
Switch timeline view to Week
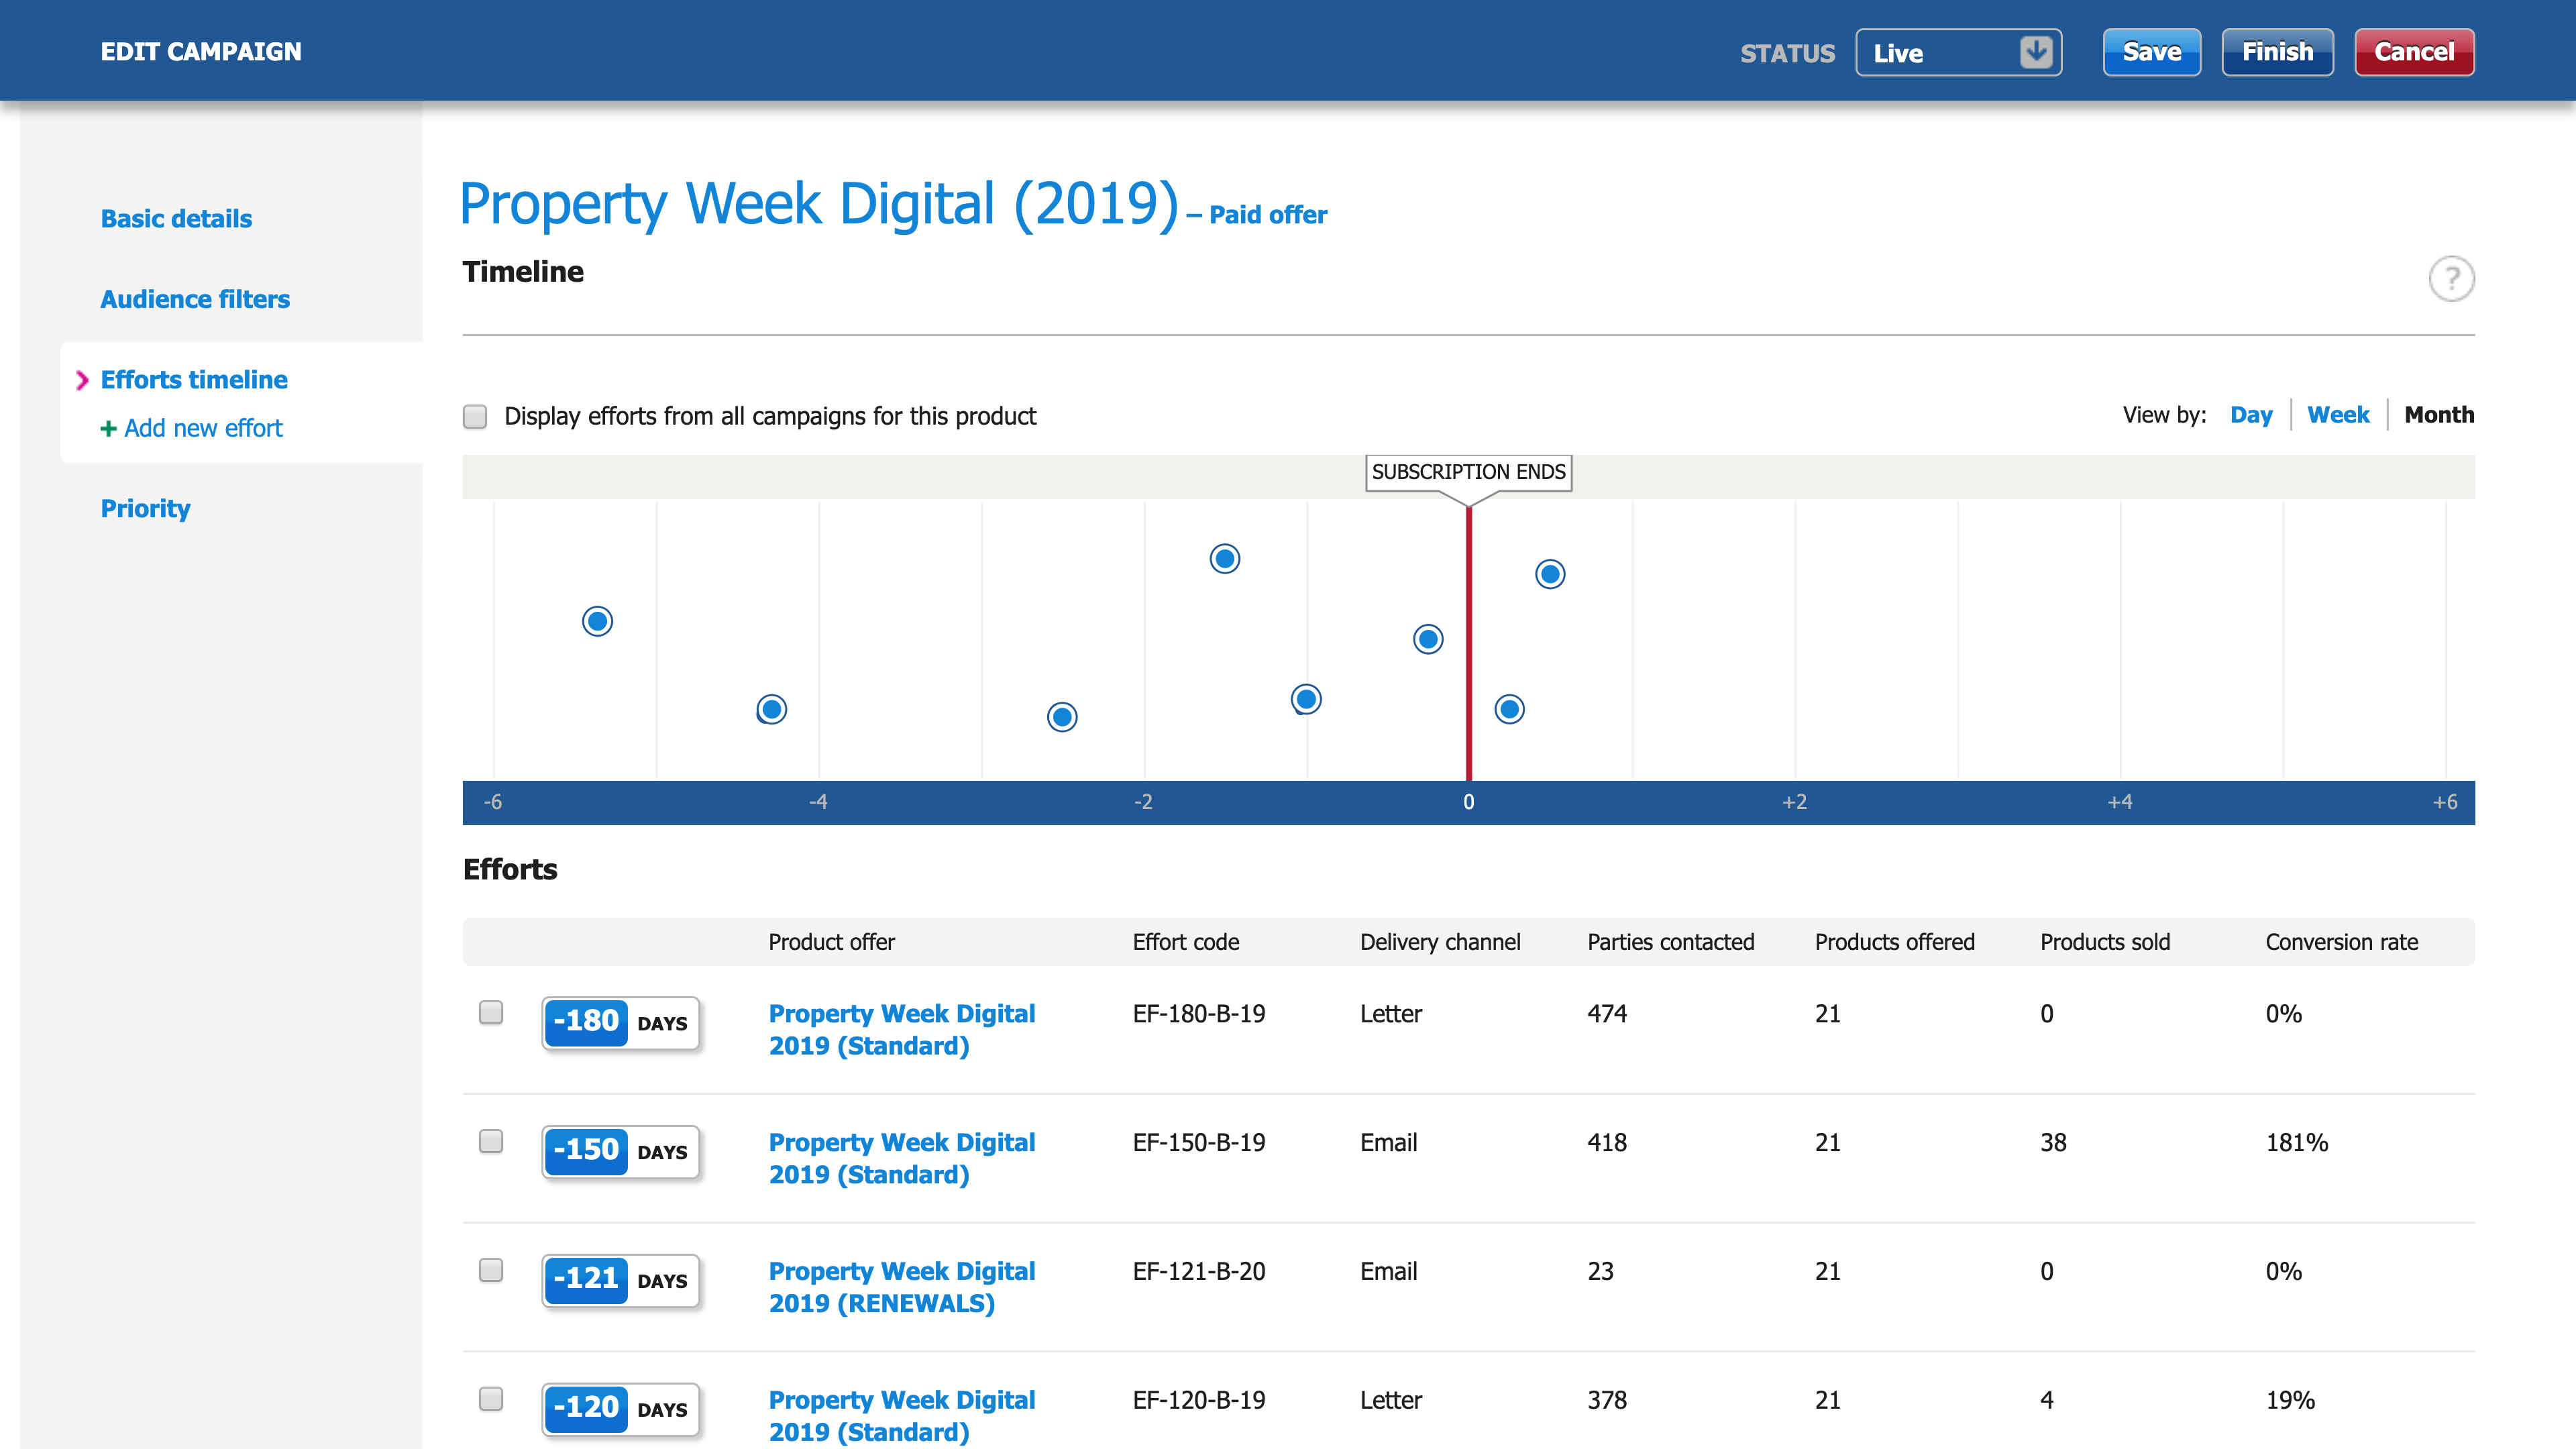click(x=2337, y=415)
